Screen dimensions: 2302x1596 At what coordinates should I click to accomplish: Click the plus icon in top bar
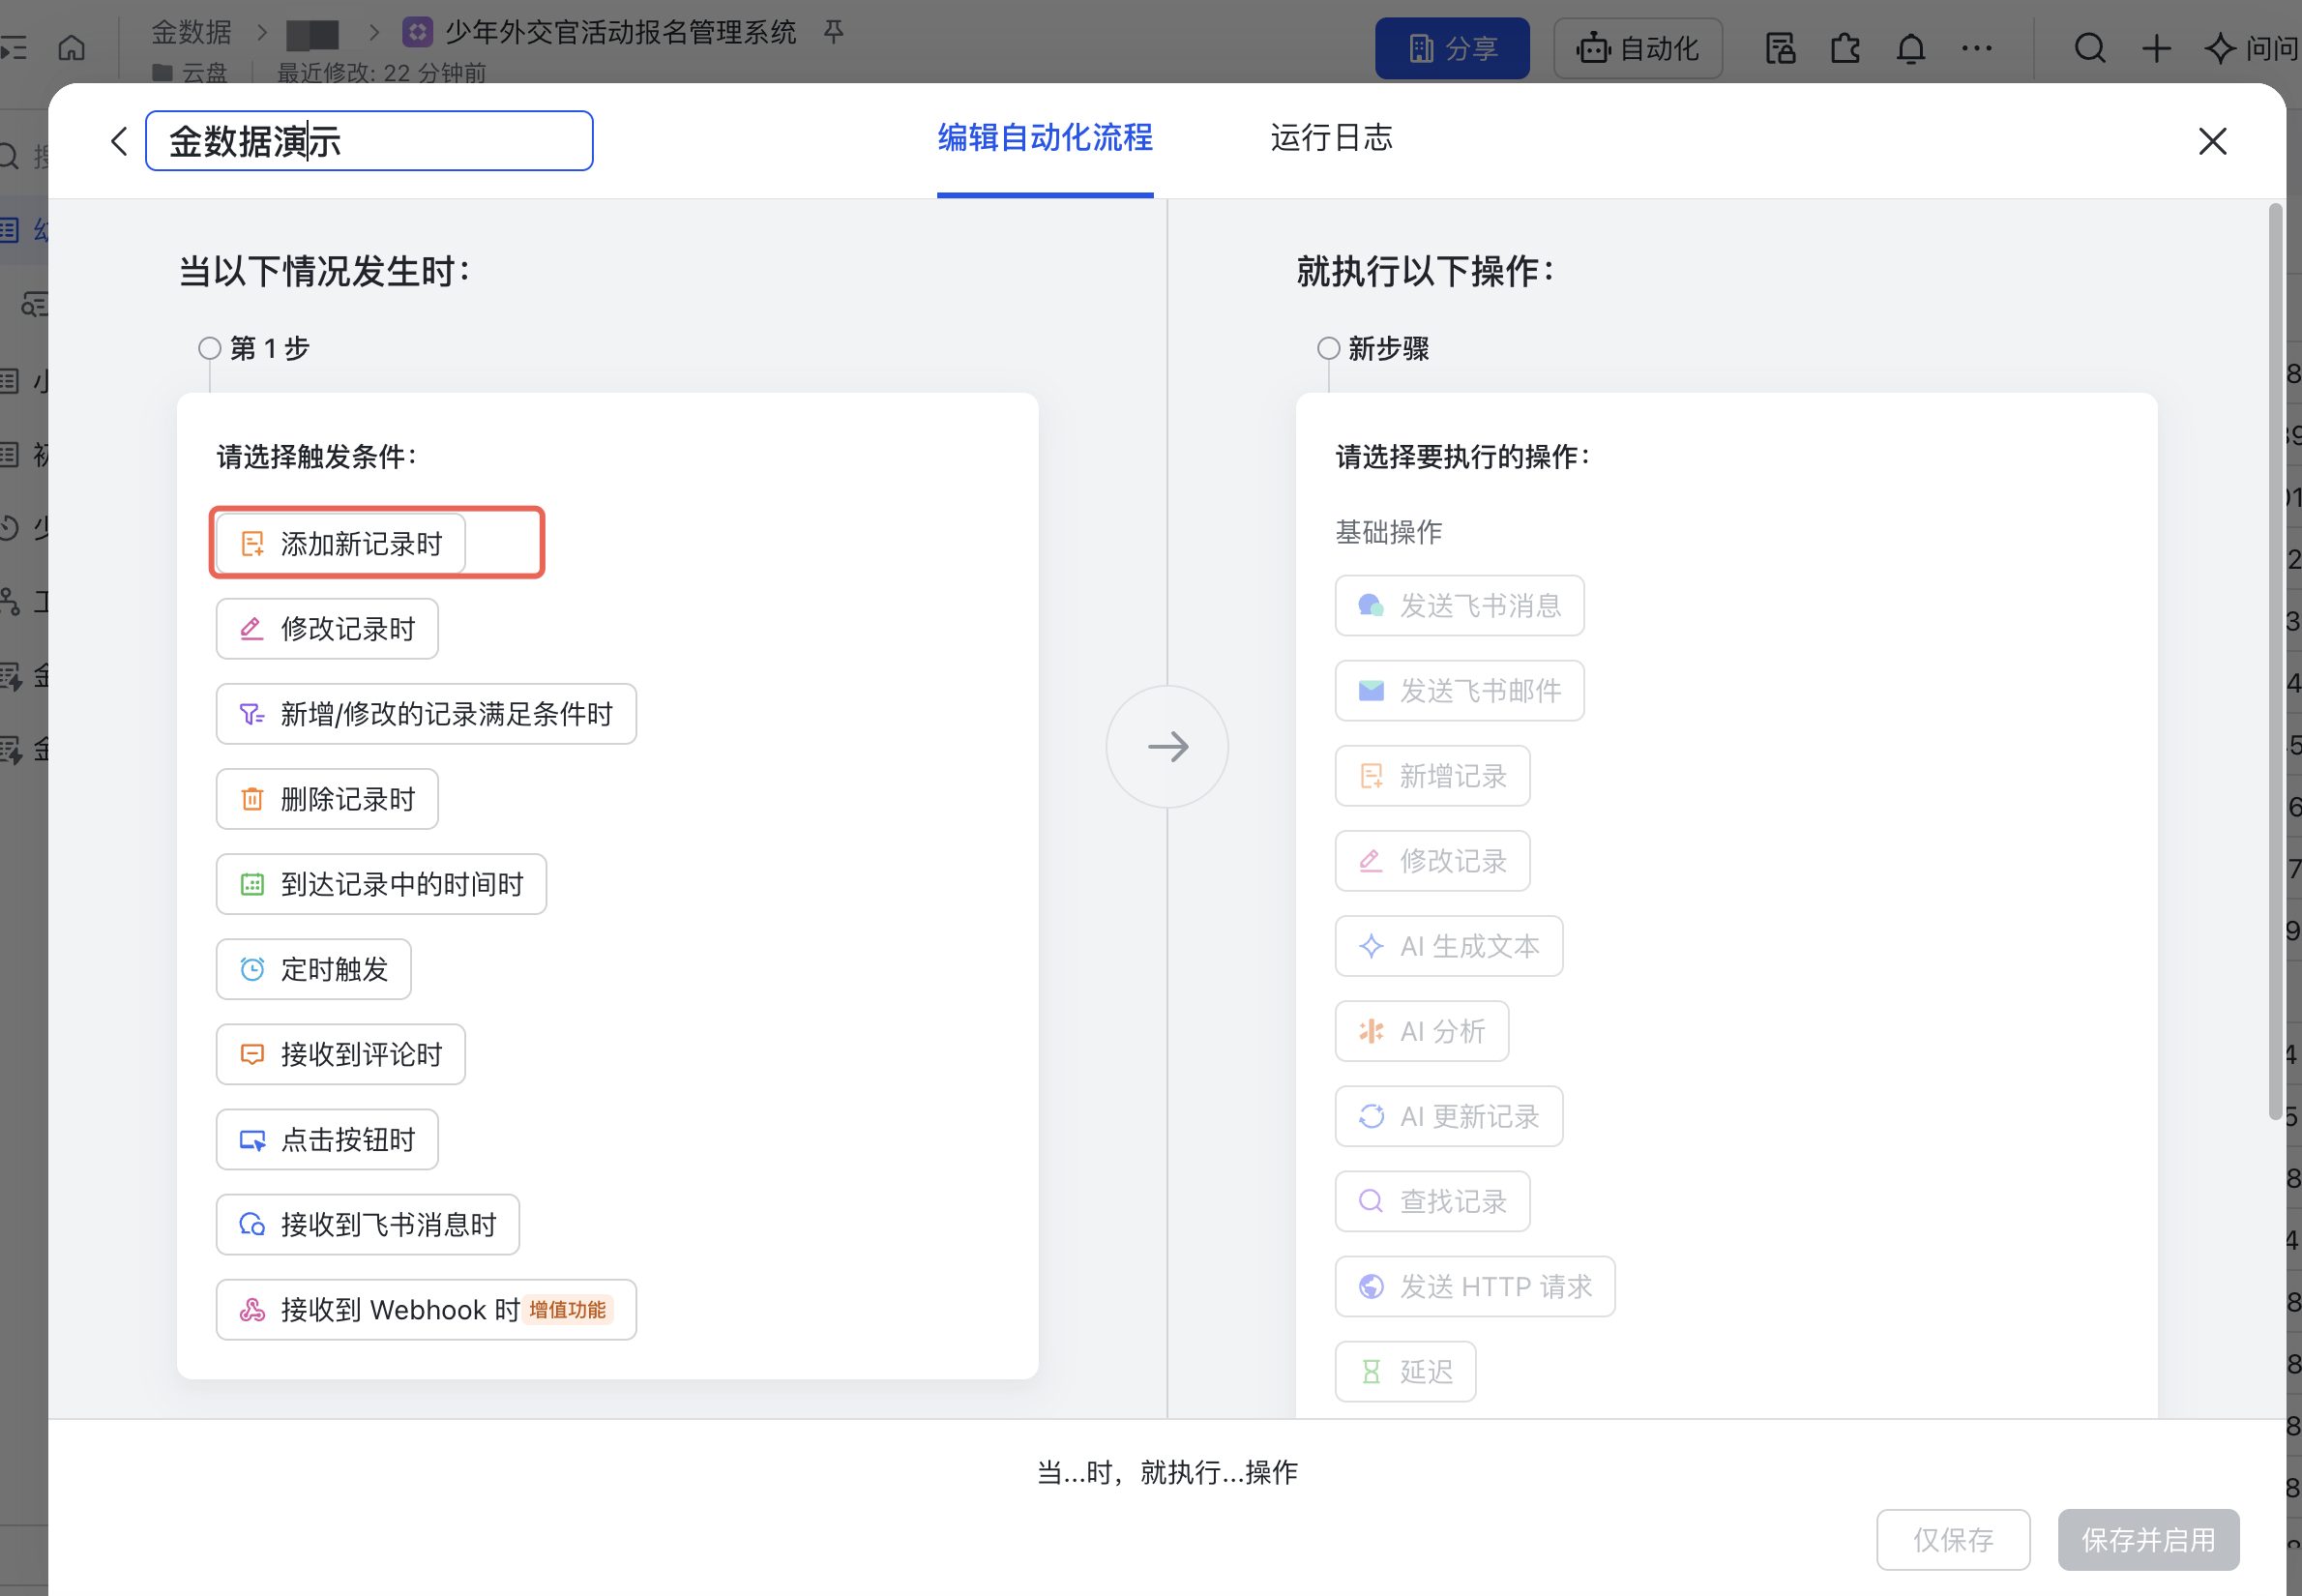(2157, 48)
